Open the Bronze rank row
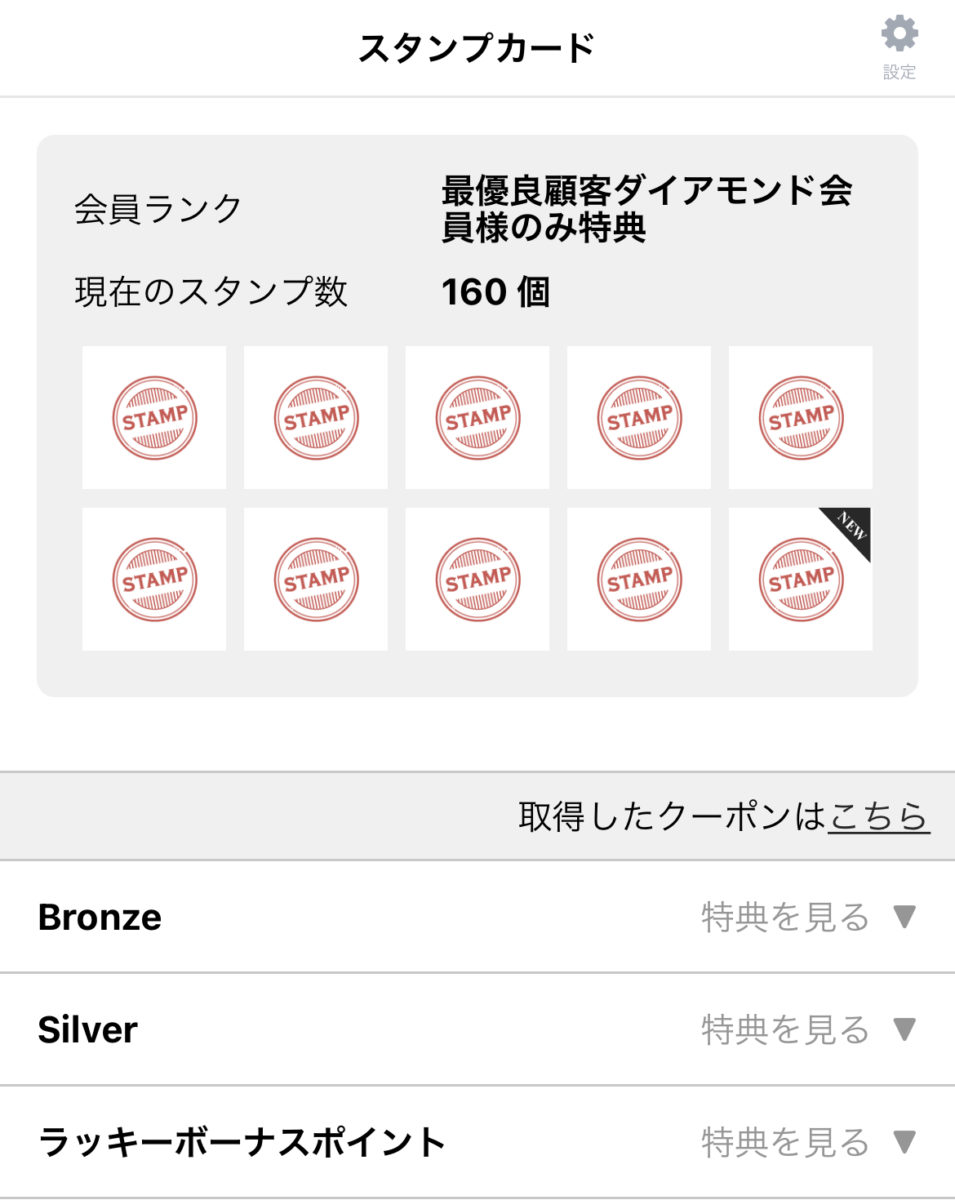Screen dimensions: 955x1200 pos(100,917)
